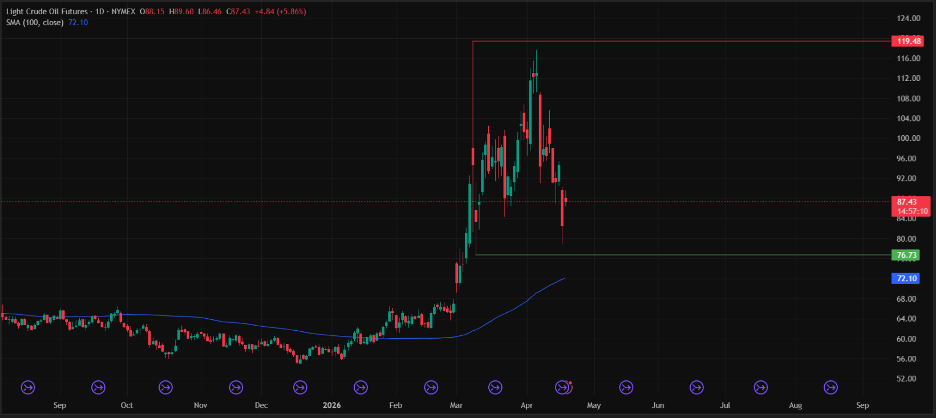The image size is (936, 418).
Task: Select the green horizontal line at 76.73
Action: coord(680,255)
